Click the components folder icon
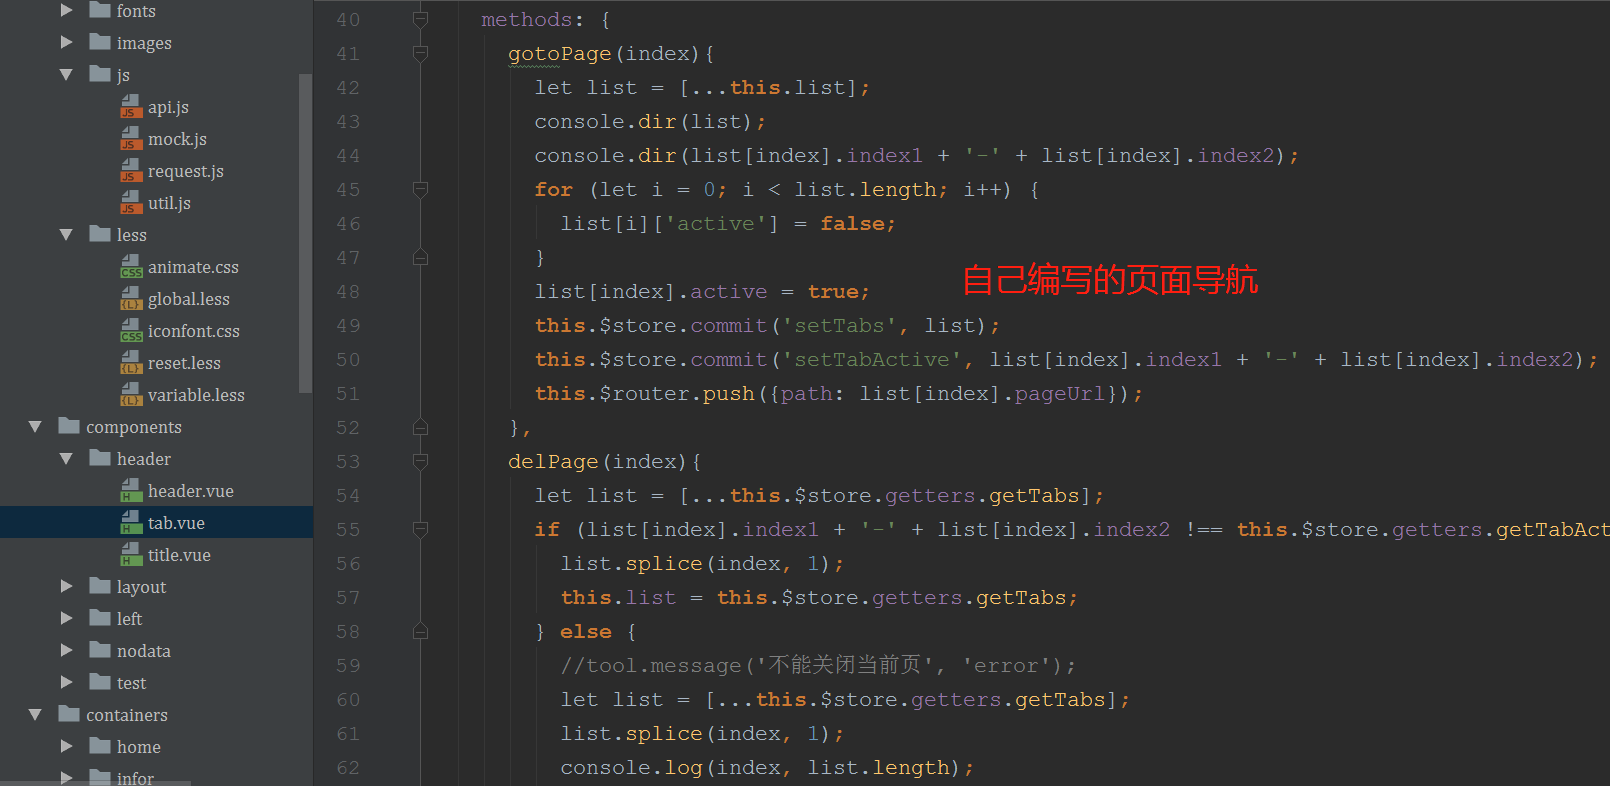 click(69, 427)
